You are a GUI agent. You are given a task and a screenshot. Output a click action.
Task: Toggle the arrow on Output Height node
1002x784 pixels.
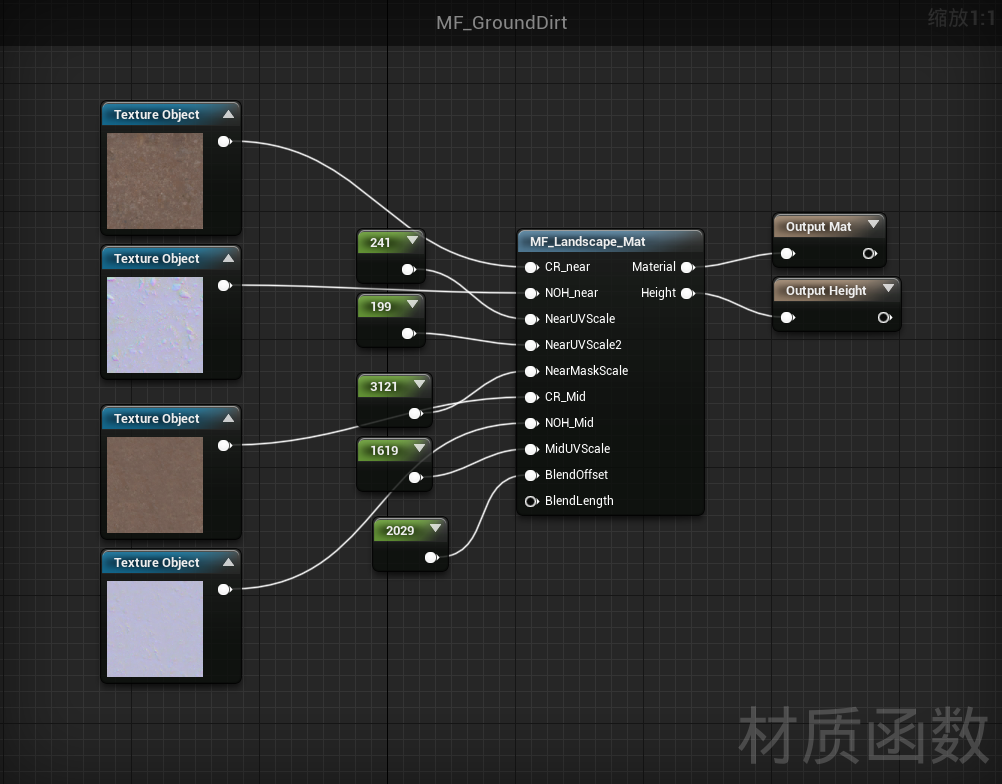click(x=886, y=290)
